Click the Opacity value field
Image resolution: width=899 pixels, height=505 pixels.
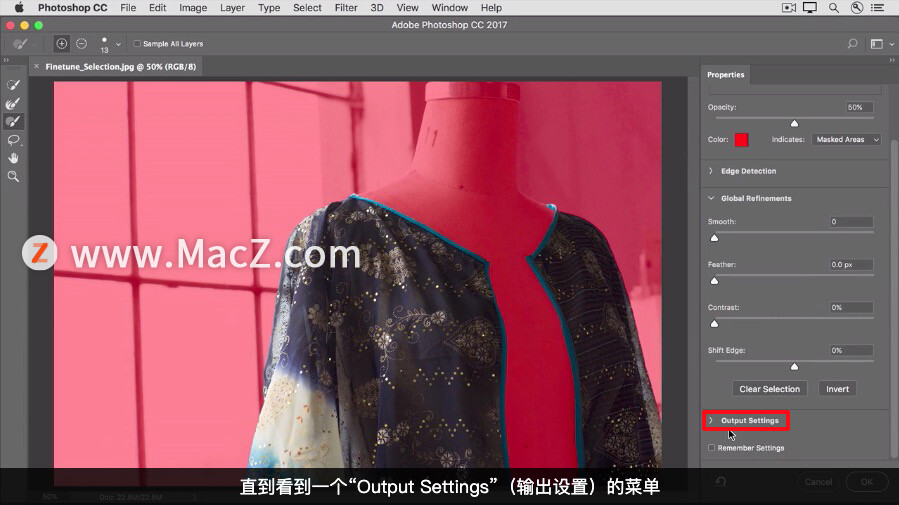(x=859, y=107)
